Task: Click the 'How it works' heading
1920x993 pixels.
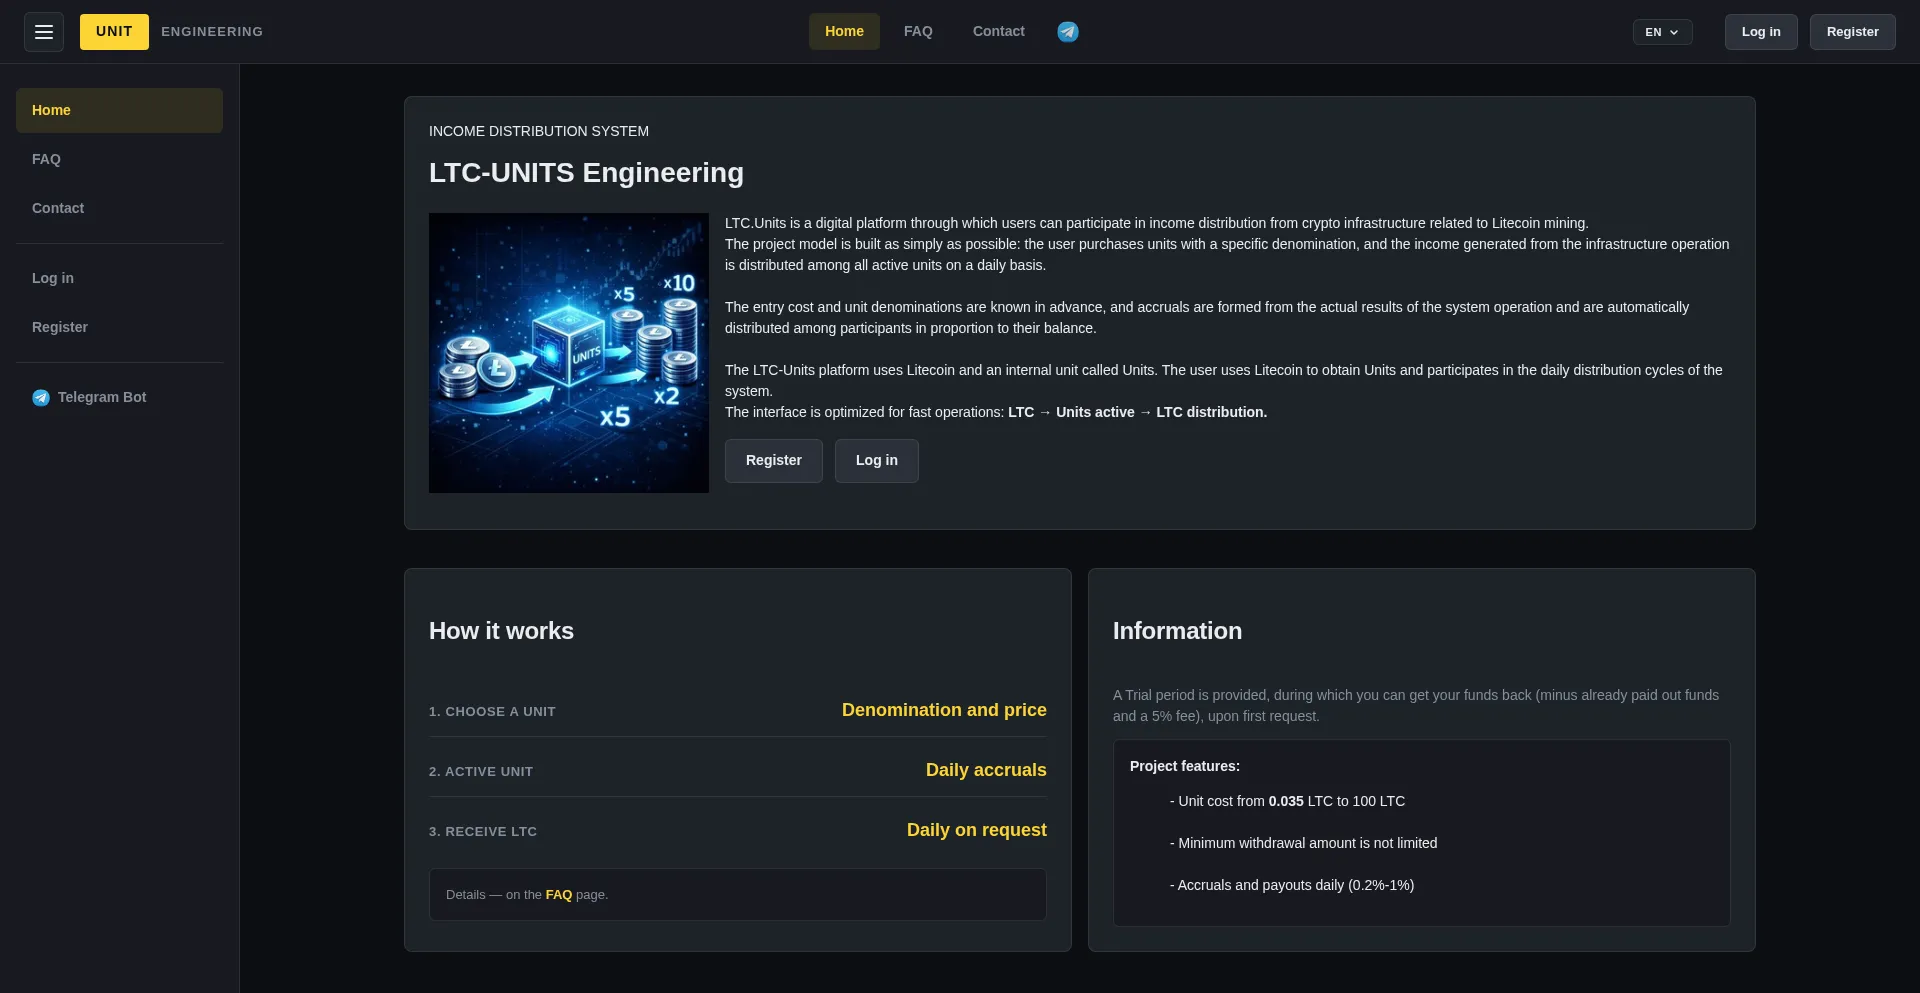Action: (501, 631)
